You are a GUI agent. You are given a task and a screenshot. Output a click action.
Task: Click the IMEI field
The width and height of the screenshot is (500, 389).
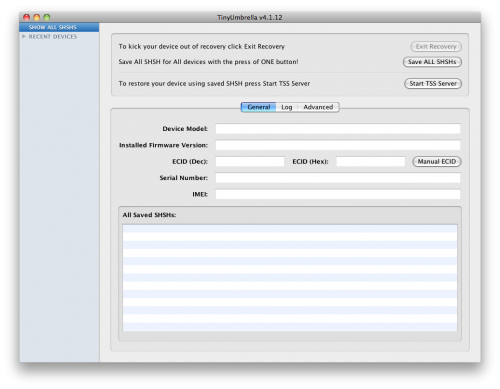(338, 194)
